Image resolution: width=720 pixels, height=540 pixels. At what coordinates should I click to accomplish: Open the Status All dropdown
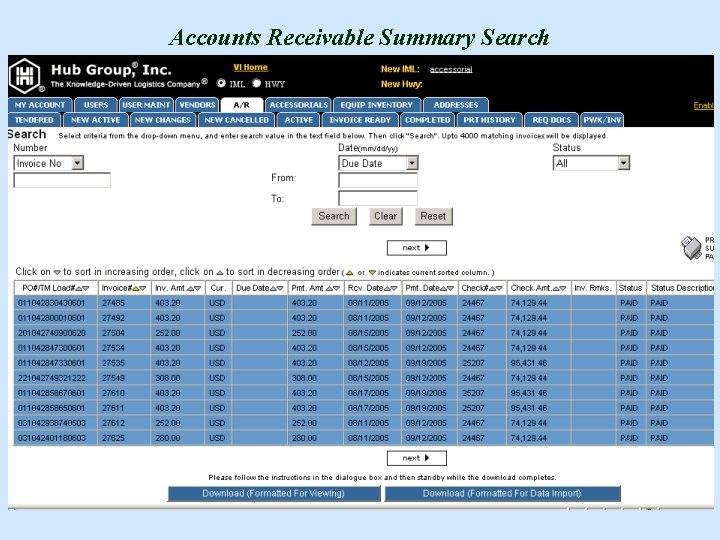tap(591, 163)
